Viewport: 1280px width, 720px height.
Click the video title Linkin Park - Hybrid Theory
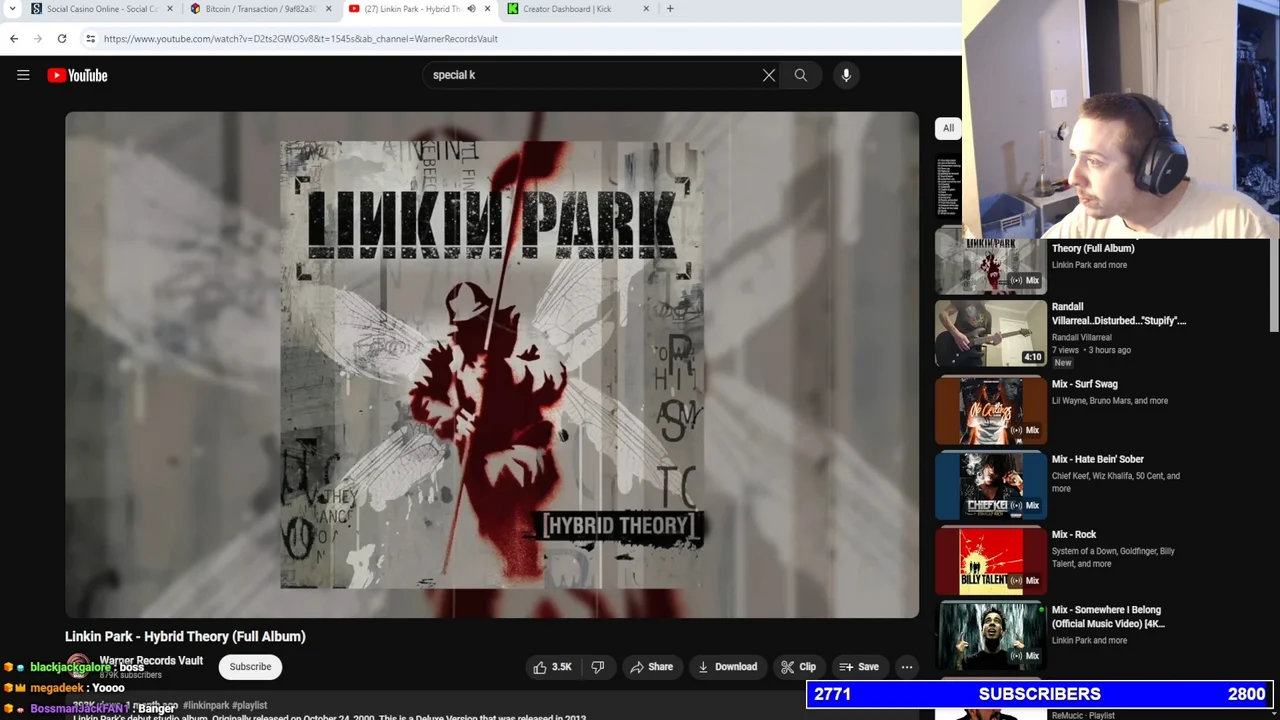point(185,636)
